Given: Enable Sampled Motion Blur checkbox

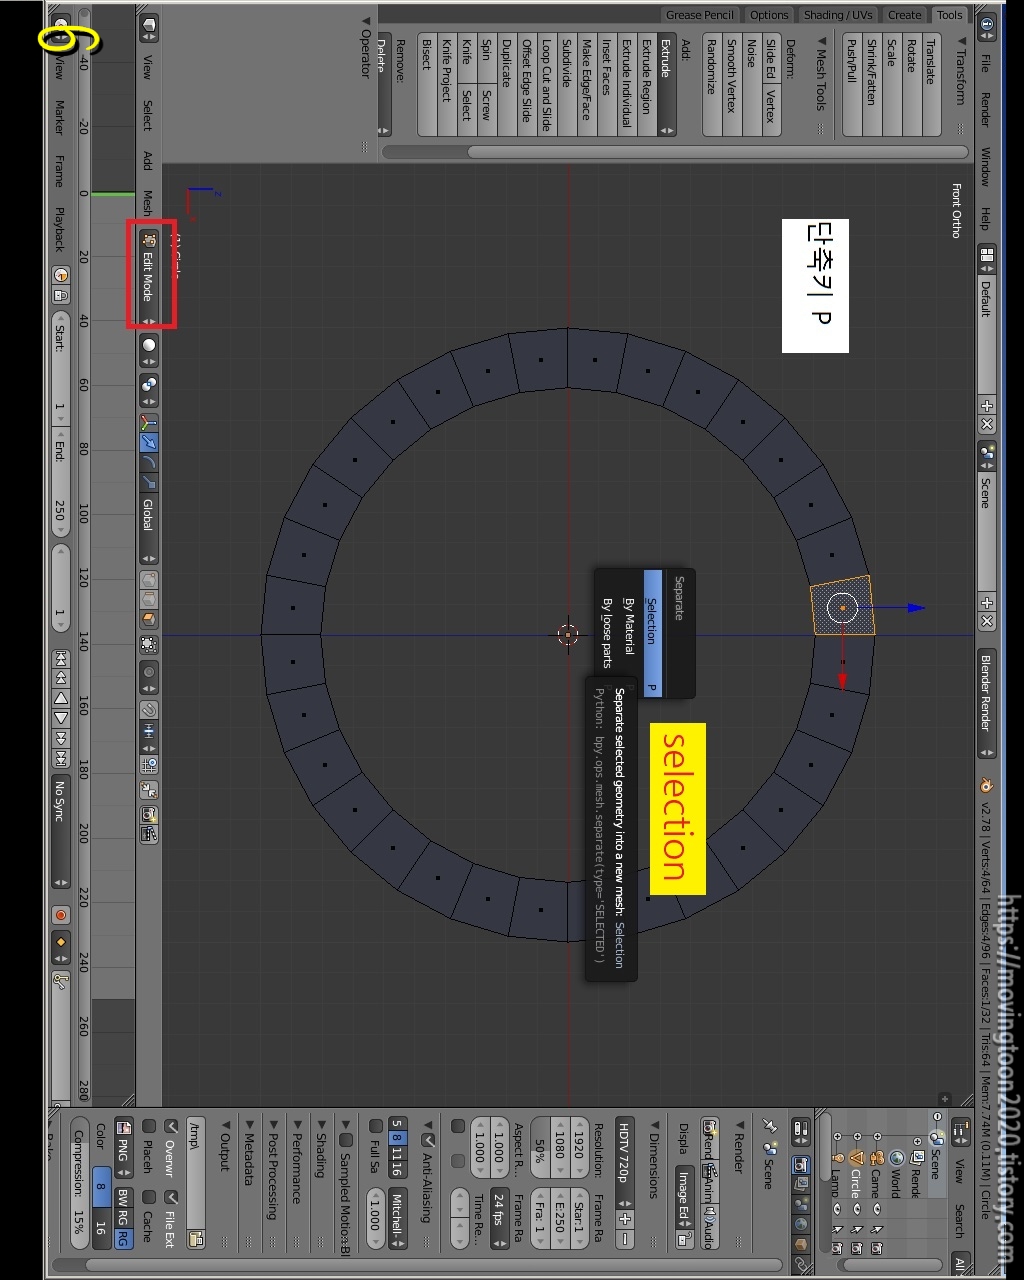Looking at the screenshot, I should (346, 1140).
